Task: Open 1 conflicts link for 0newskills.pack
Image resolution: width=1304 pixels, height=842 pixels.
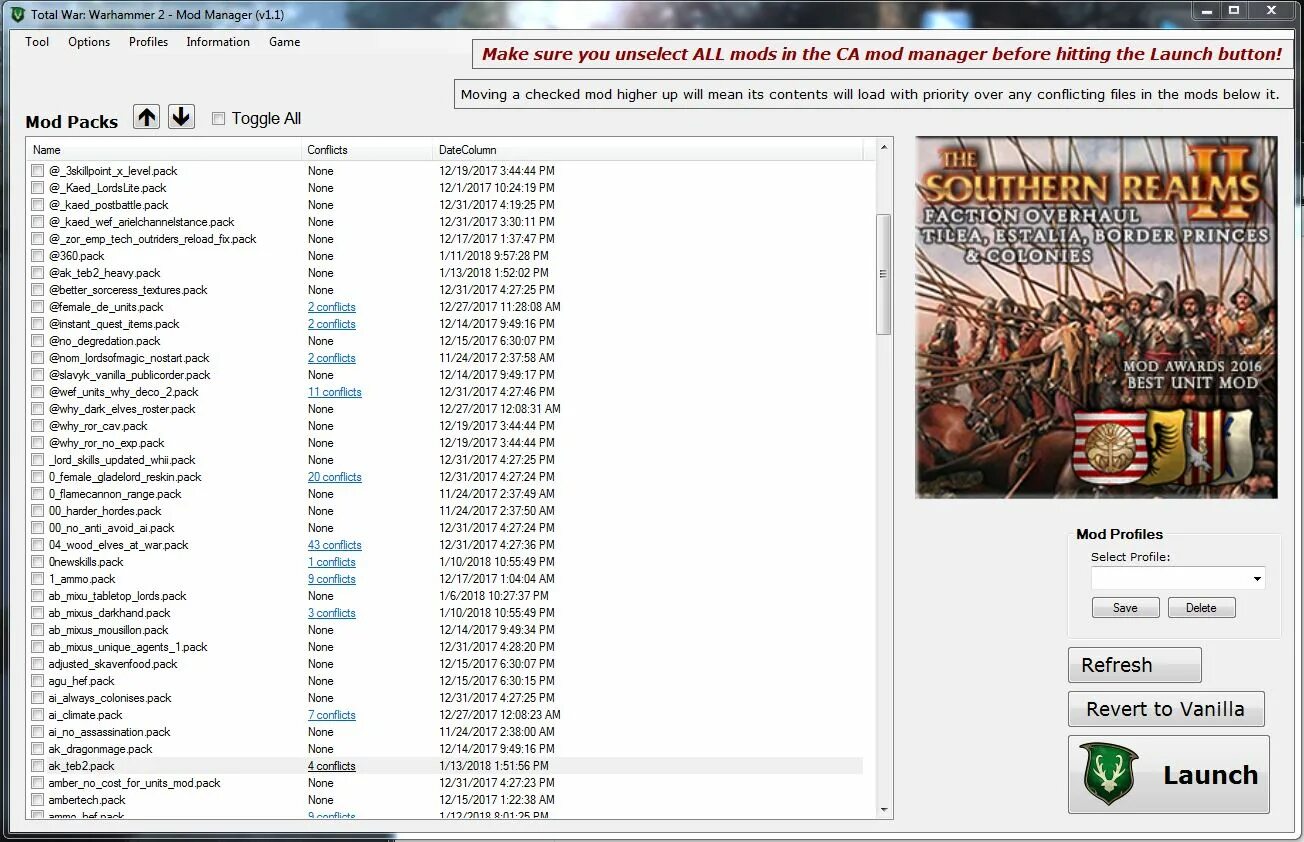Action: (332, 562)
